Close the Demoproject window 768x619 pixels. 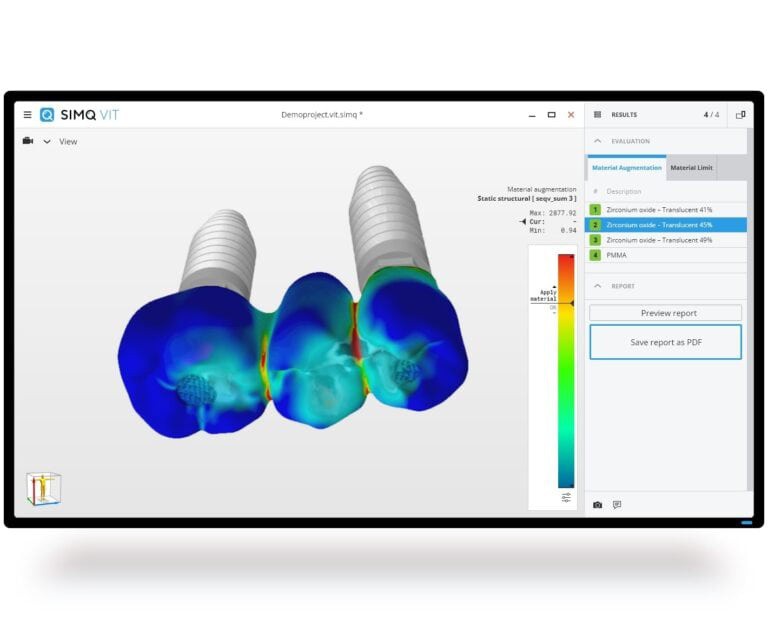pos(571,115)
